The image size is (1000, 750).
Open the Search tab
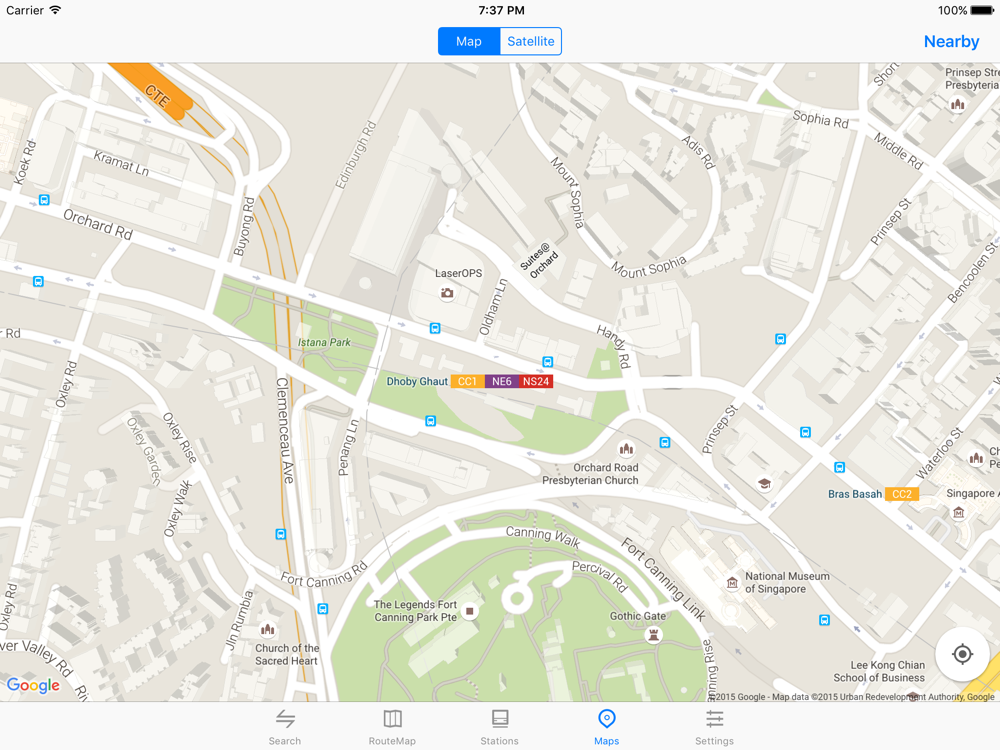(284, 727)
